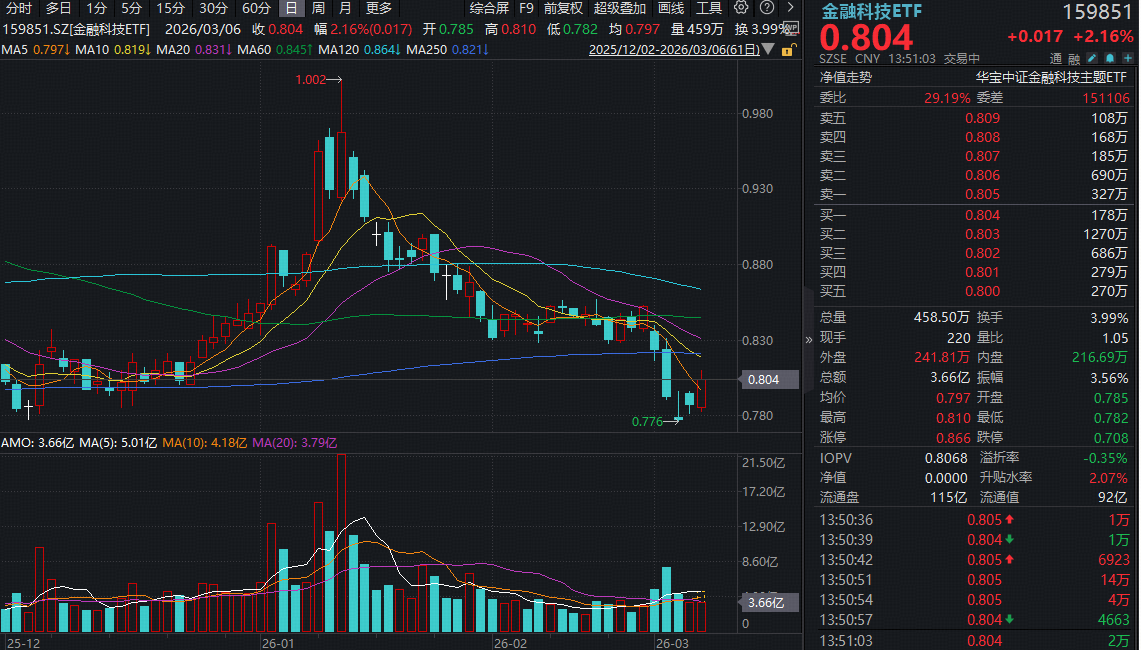The height and width of the screenshot is (650, 1141).
Task: Click the help question-mark icon
Action: pyautogui.click(x=767, y=8)
